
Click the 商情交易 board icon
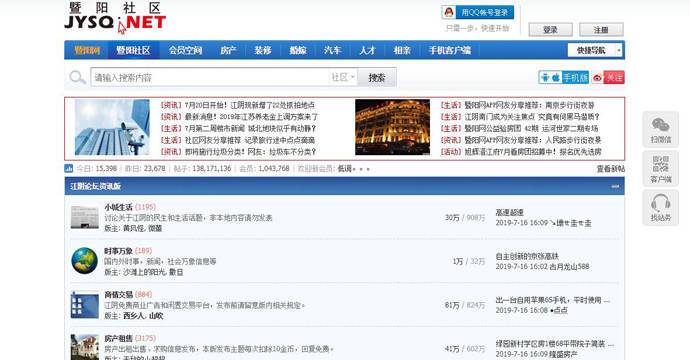84,305
